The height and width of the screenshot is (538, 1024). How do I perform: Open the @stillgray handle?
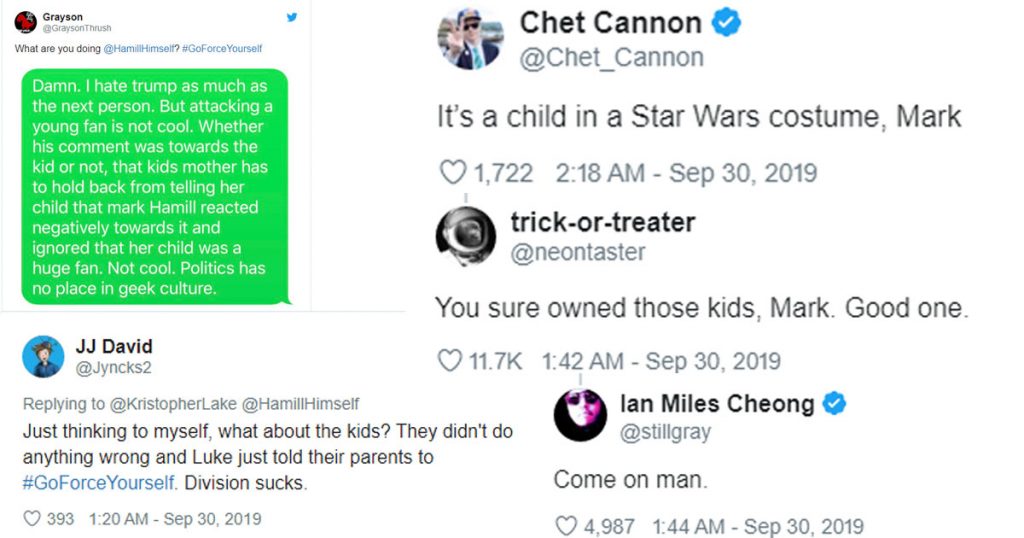point(666,434)
